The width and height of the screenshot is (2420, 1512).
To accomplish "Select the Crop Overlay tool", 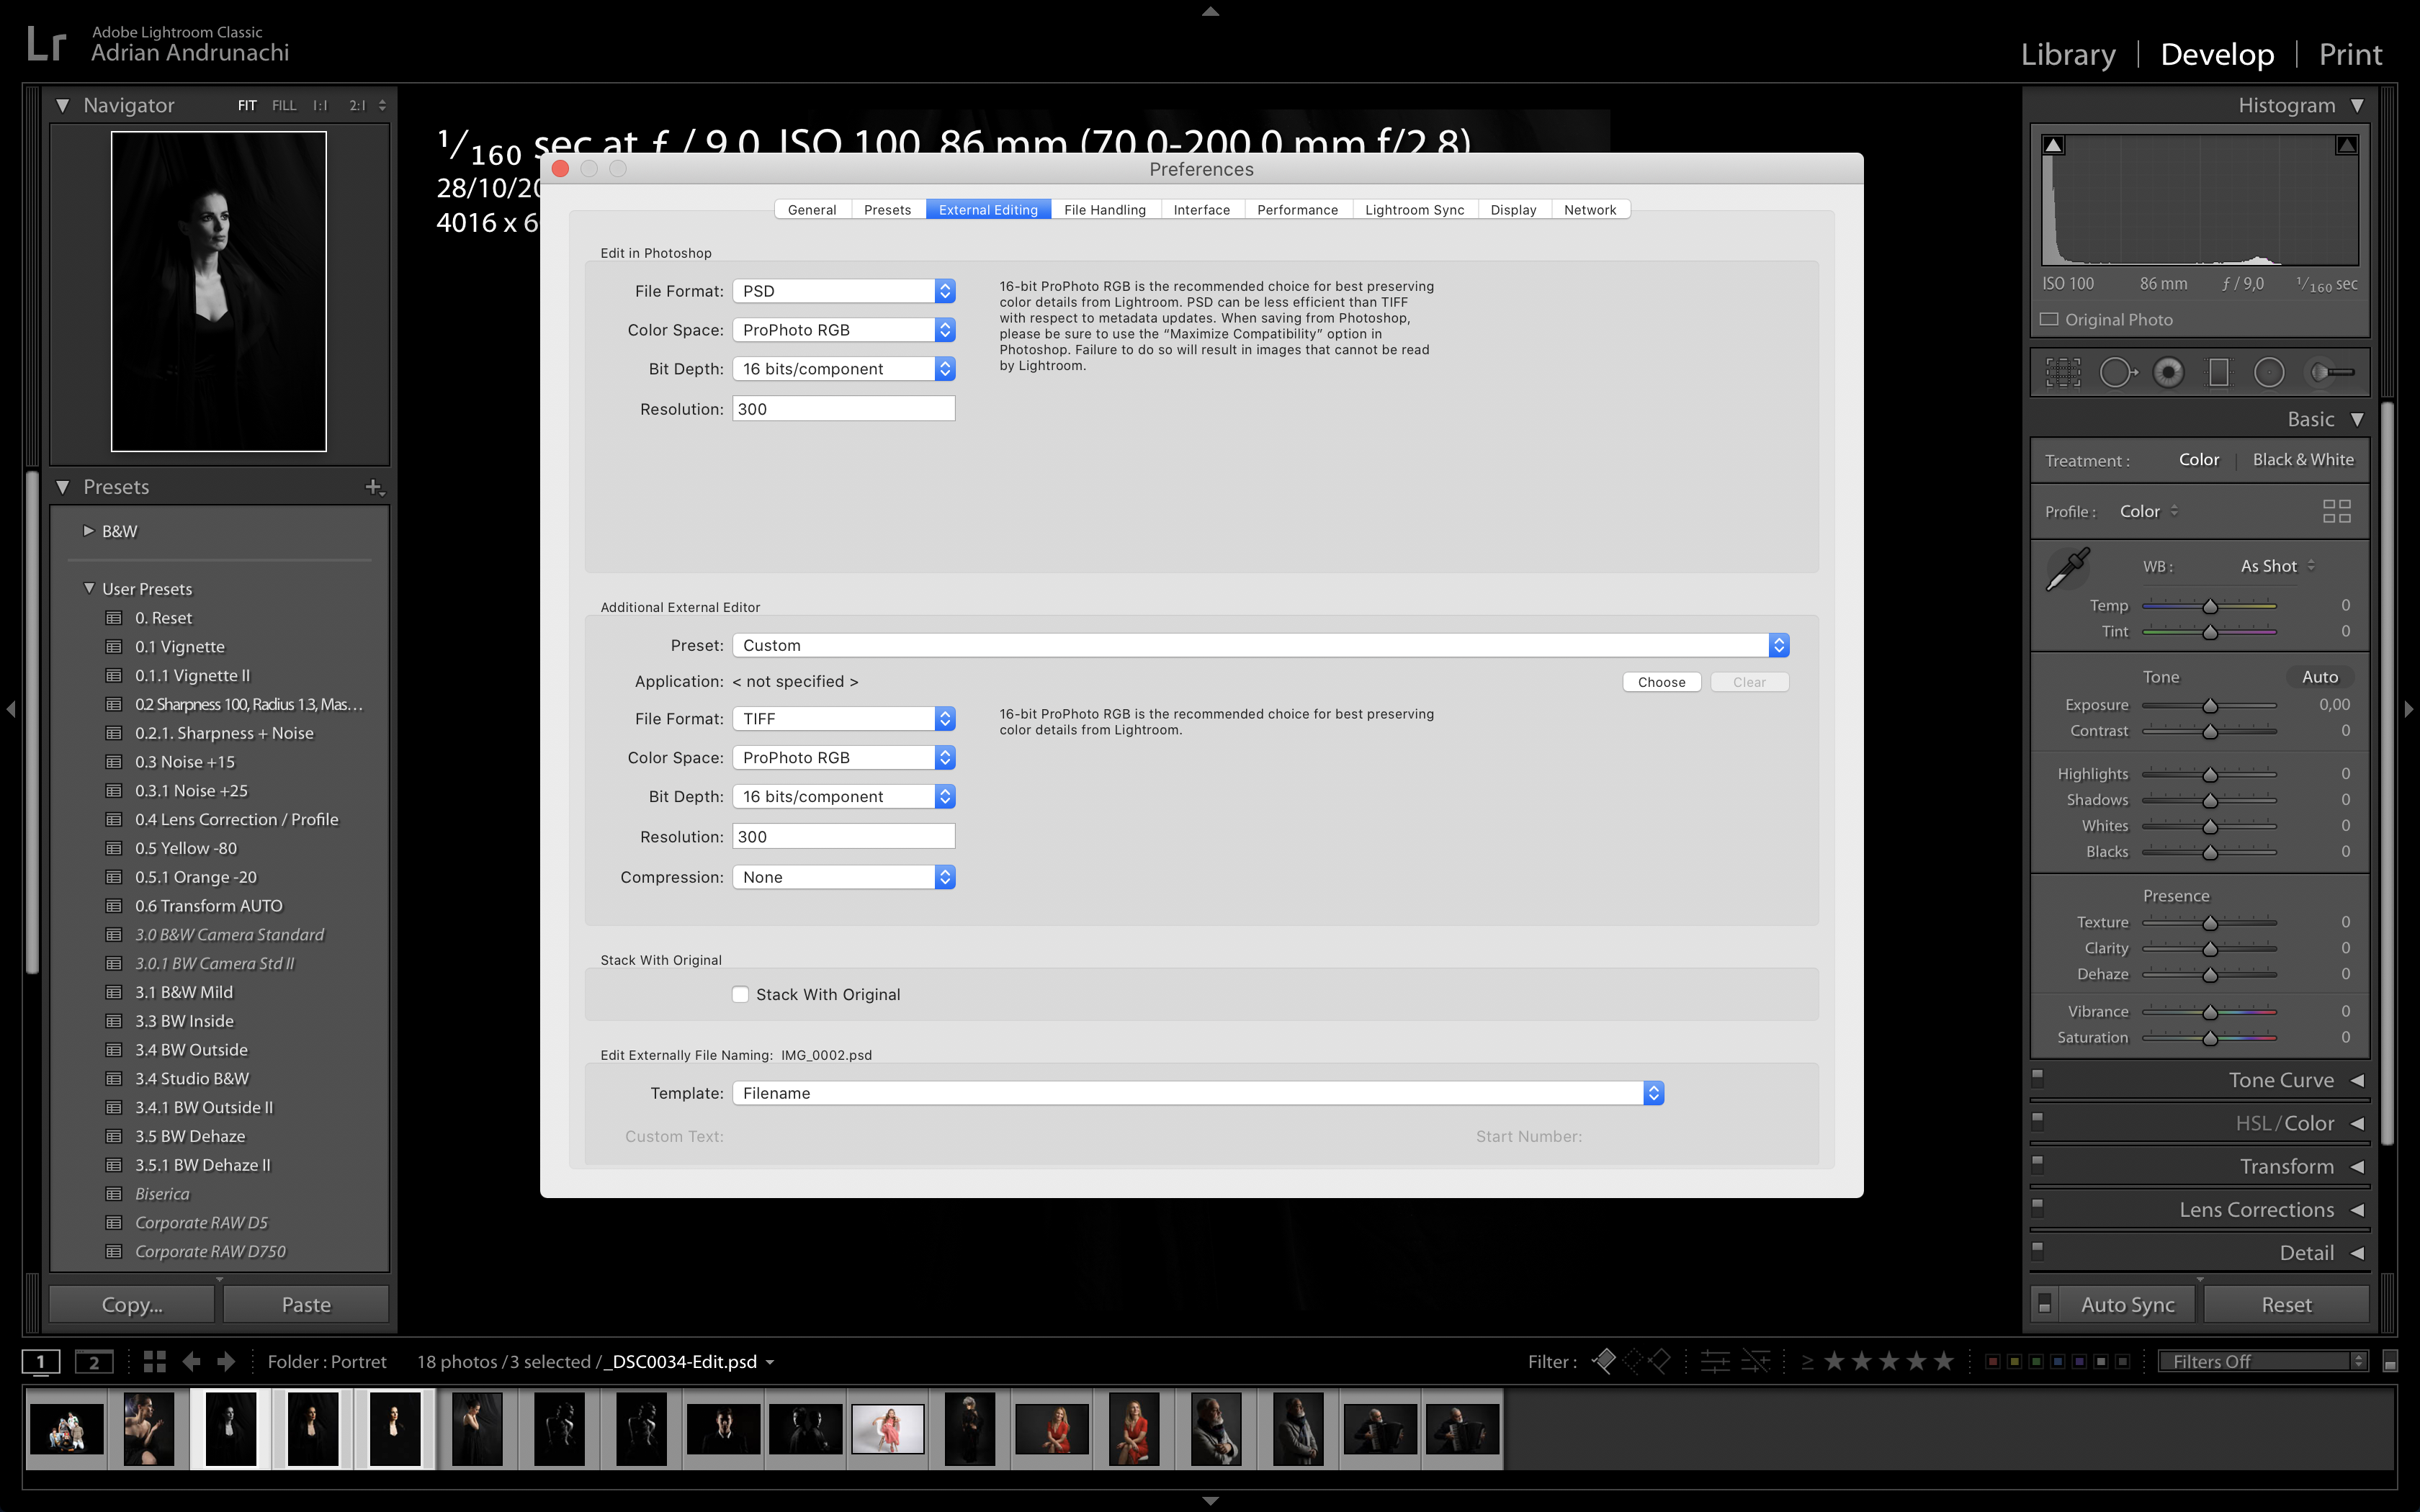I will pos(2062,372).
